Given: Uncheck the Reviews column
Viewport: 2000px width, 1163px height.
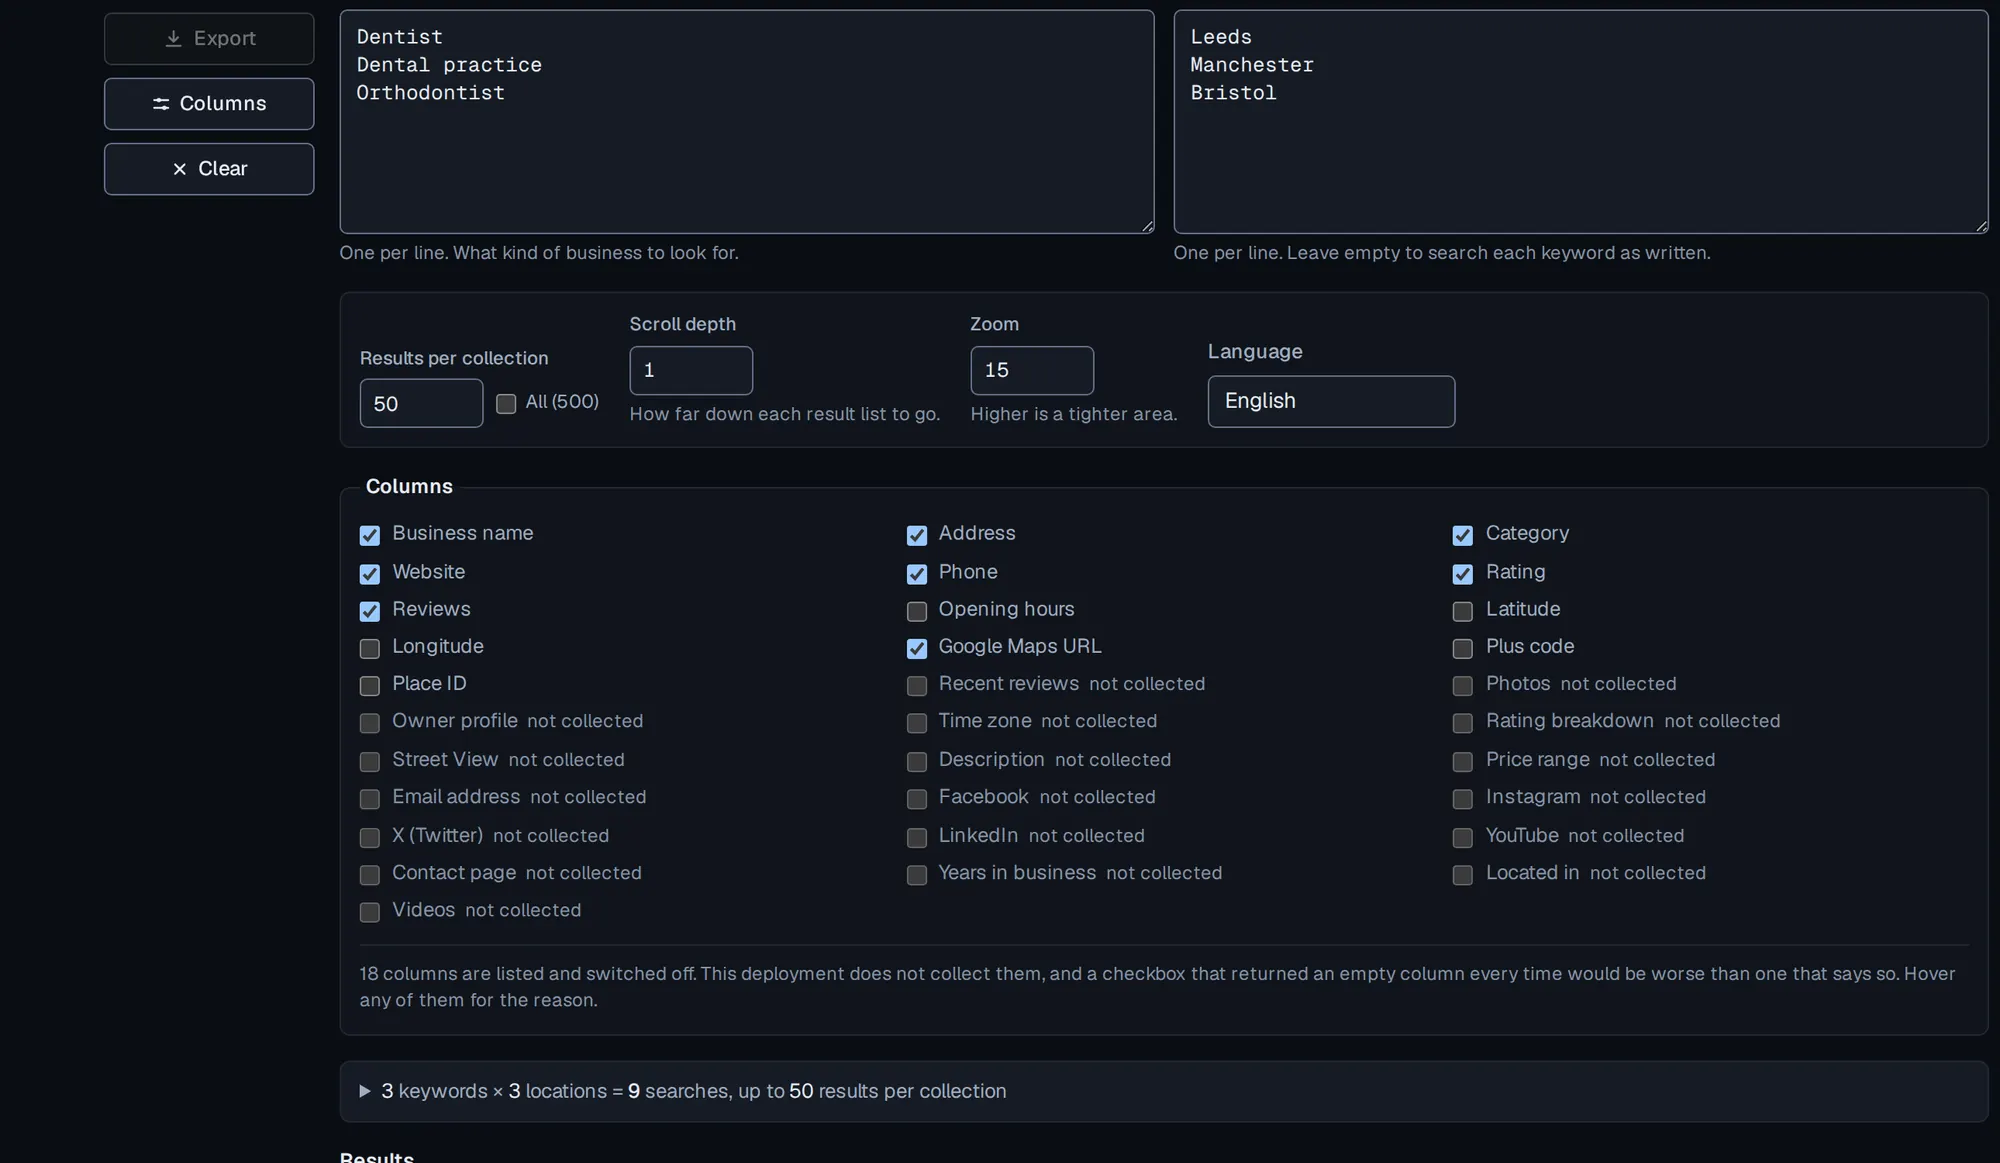Looking at the screenshot, I should click(x=370, y=611).
